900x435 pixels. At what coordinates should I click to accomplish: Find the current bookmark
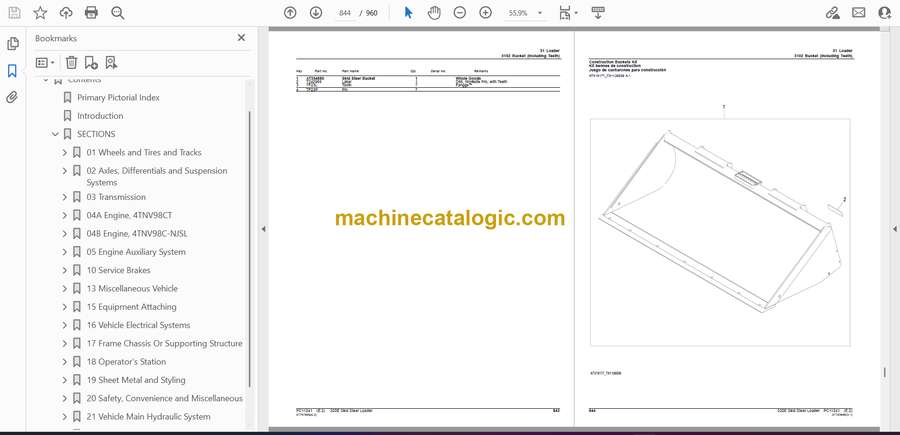pyautogui.click(x=111, y=63)
